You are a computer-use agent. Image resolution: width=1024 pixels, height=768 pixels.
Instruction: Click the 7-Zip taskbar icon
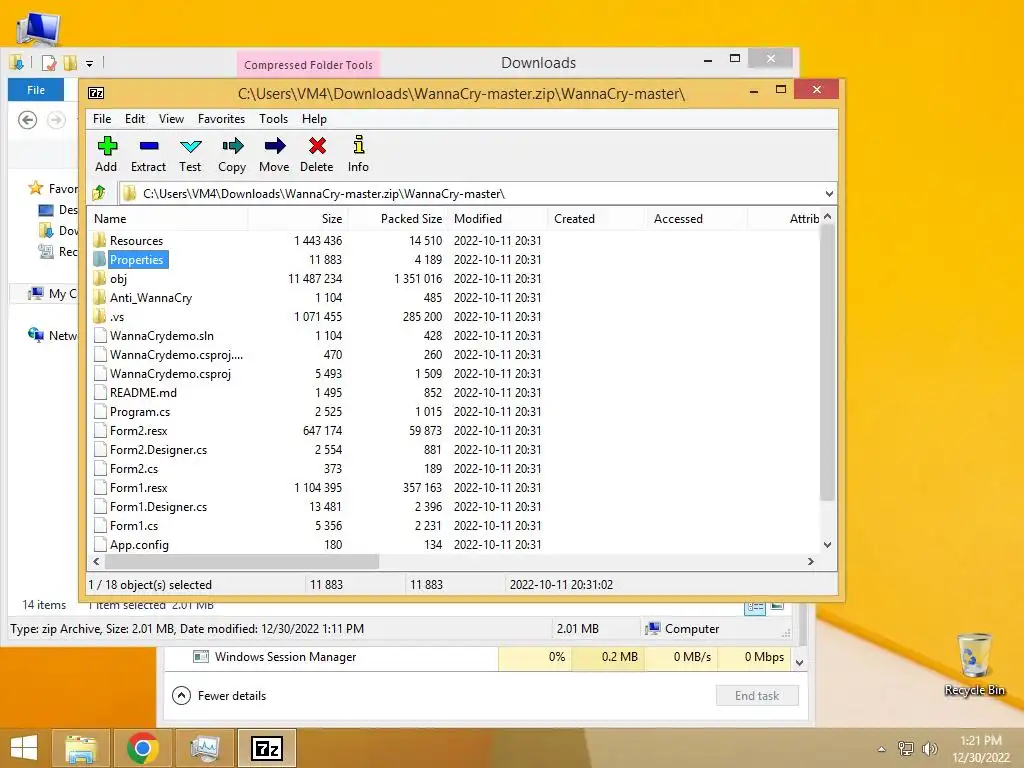tap(266, 748)
